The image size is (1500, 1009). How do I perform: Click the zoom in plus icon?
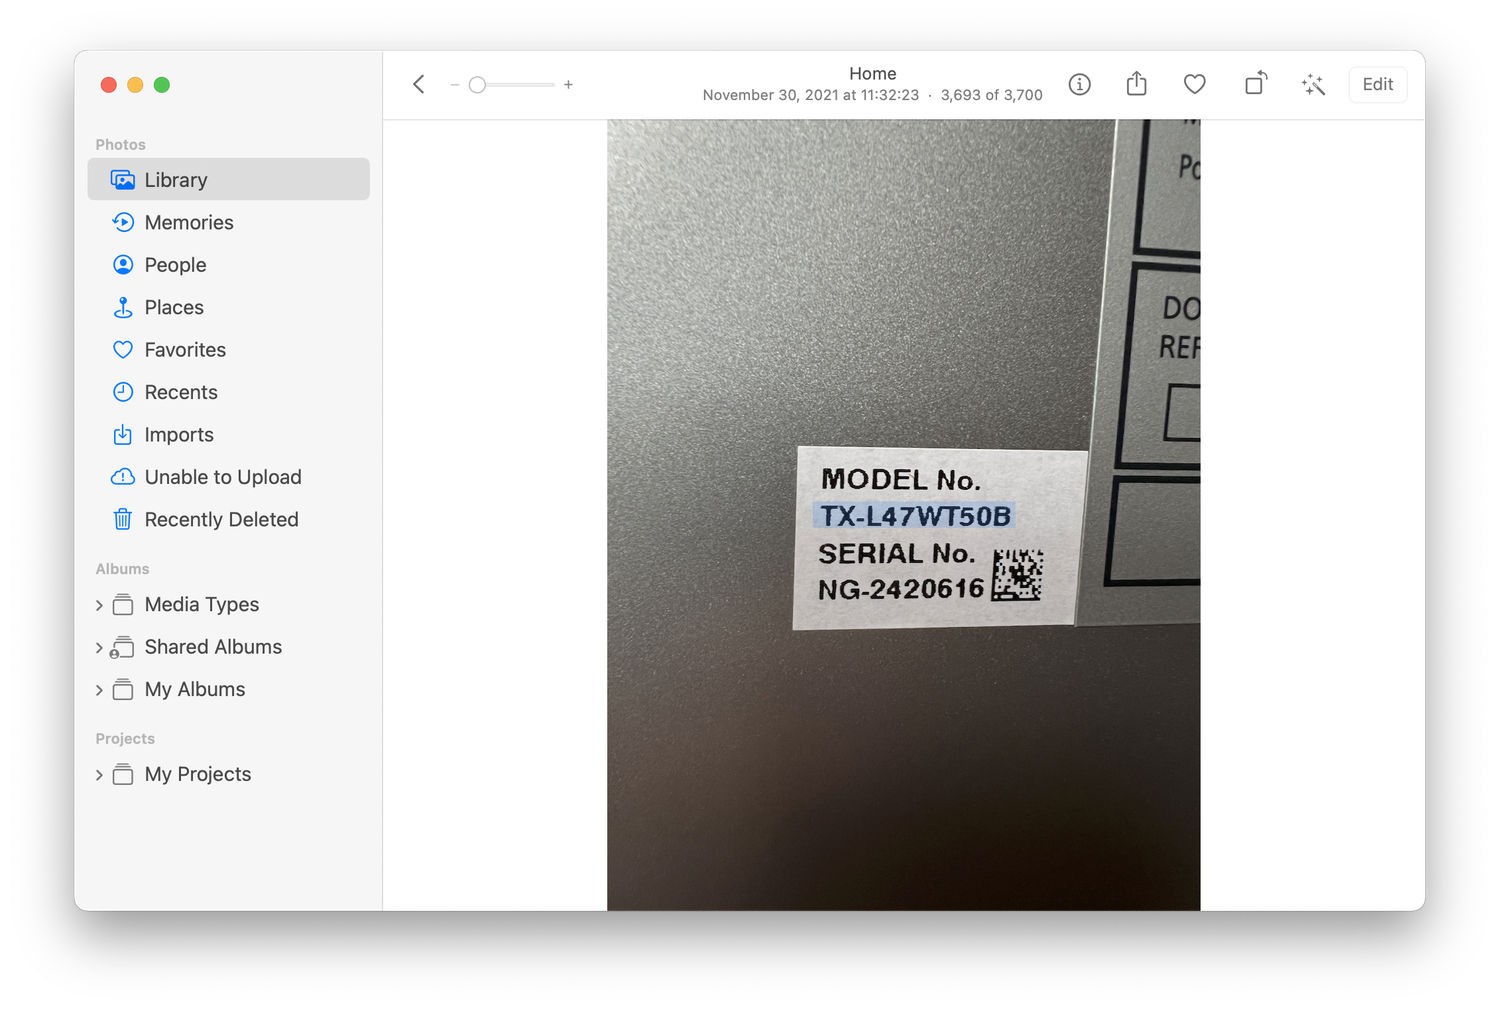point(568,85)
